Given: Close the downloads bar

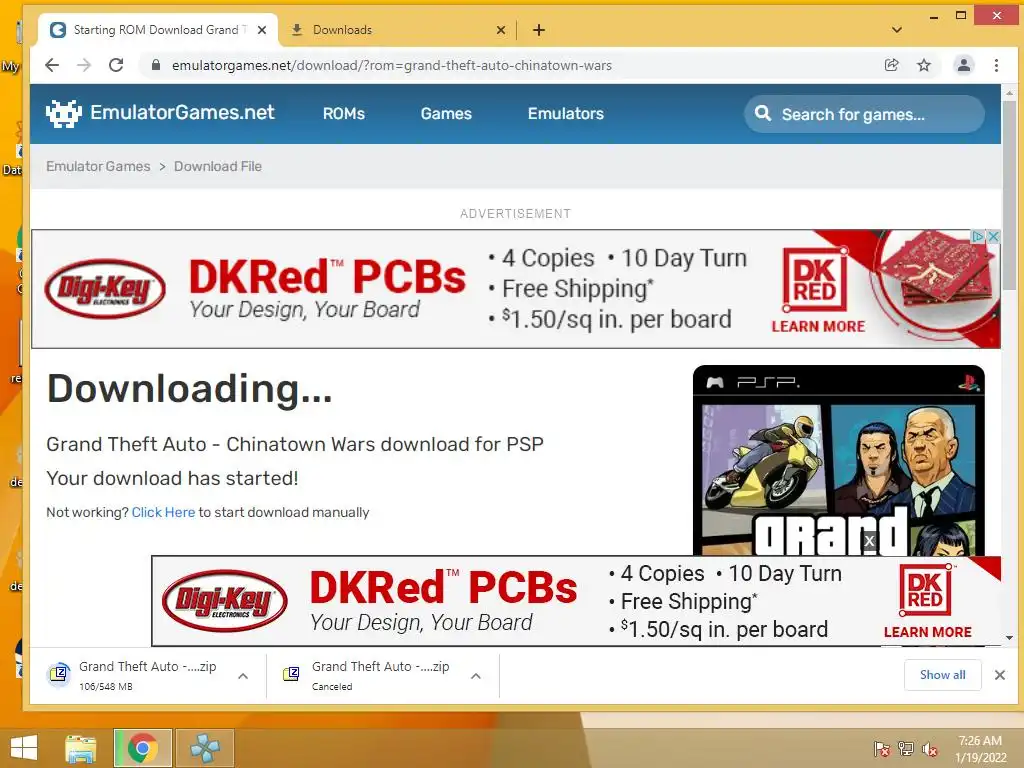Looking at the screenshot, I should click(1000, 675).
